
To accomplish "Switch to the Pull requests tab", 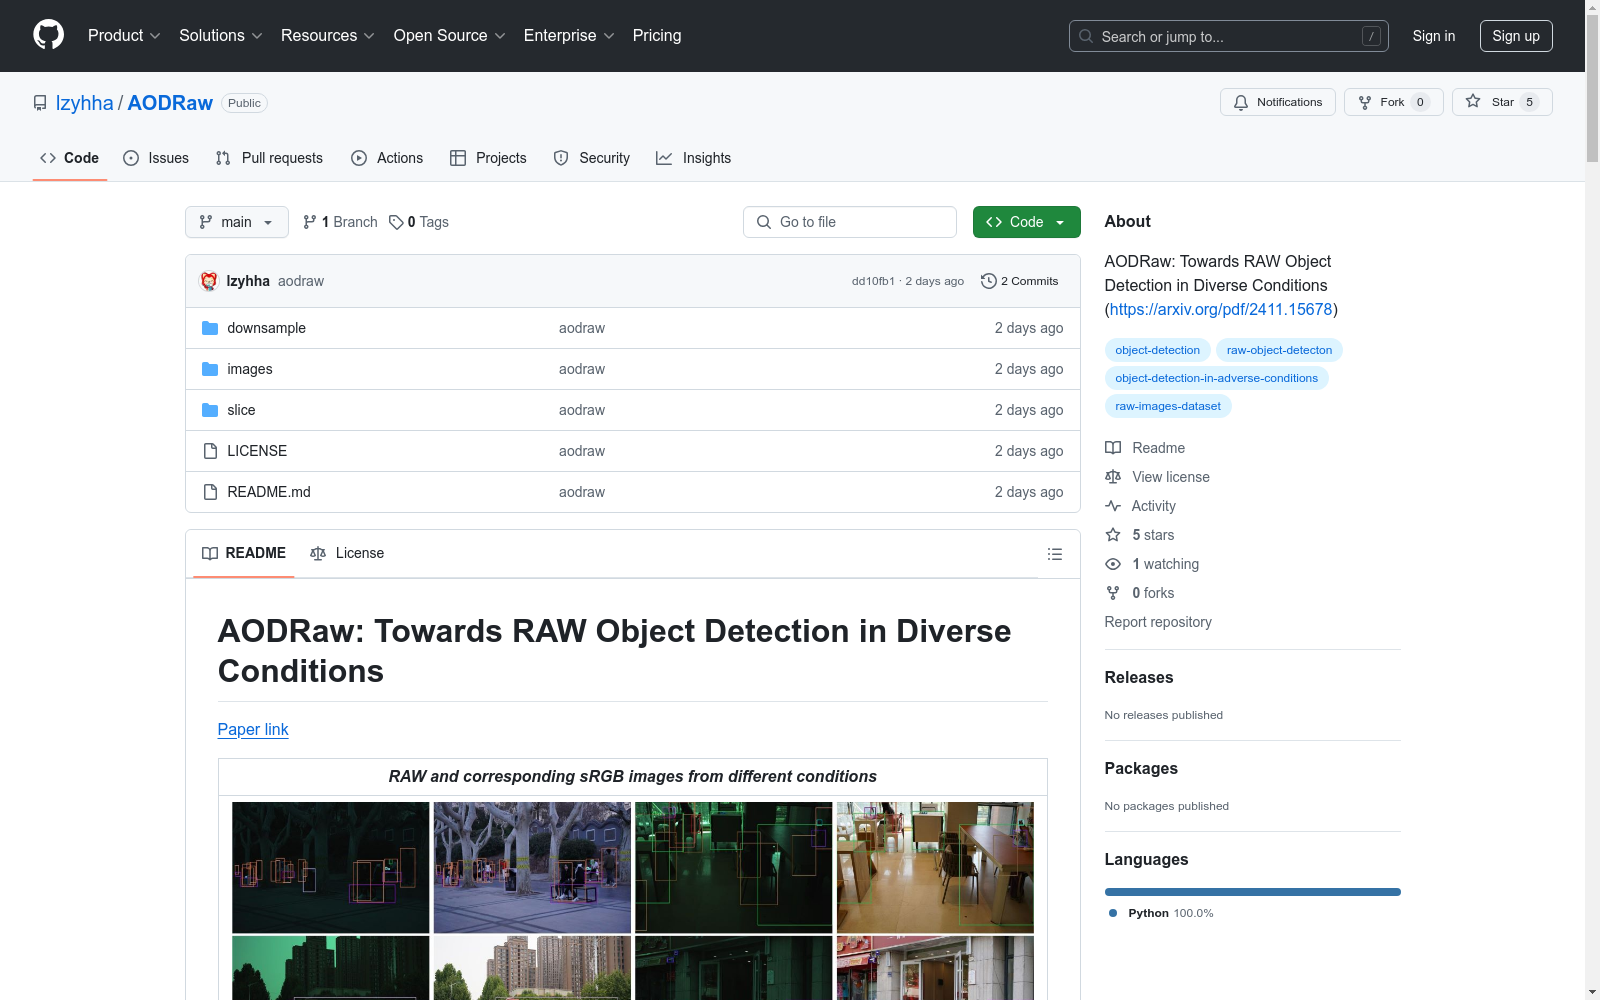I will pos(269,158).
